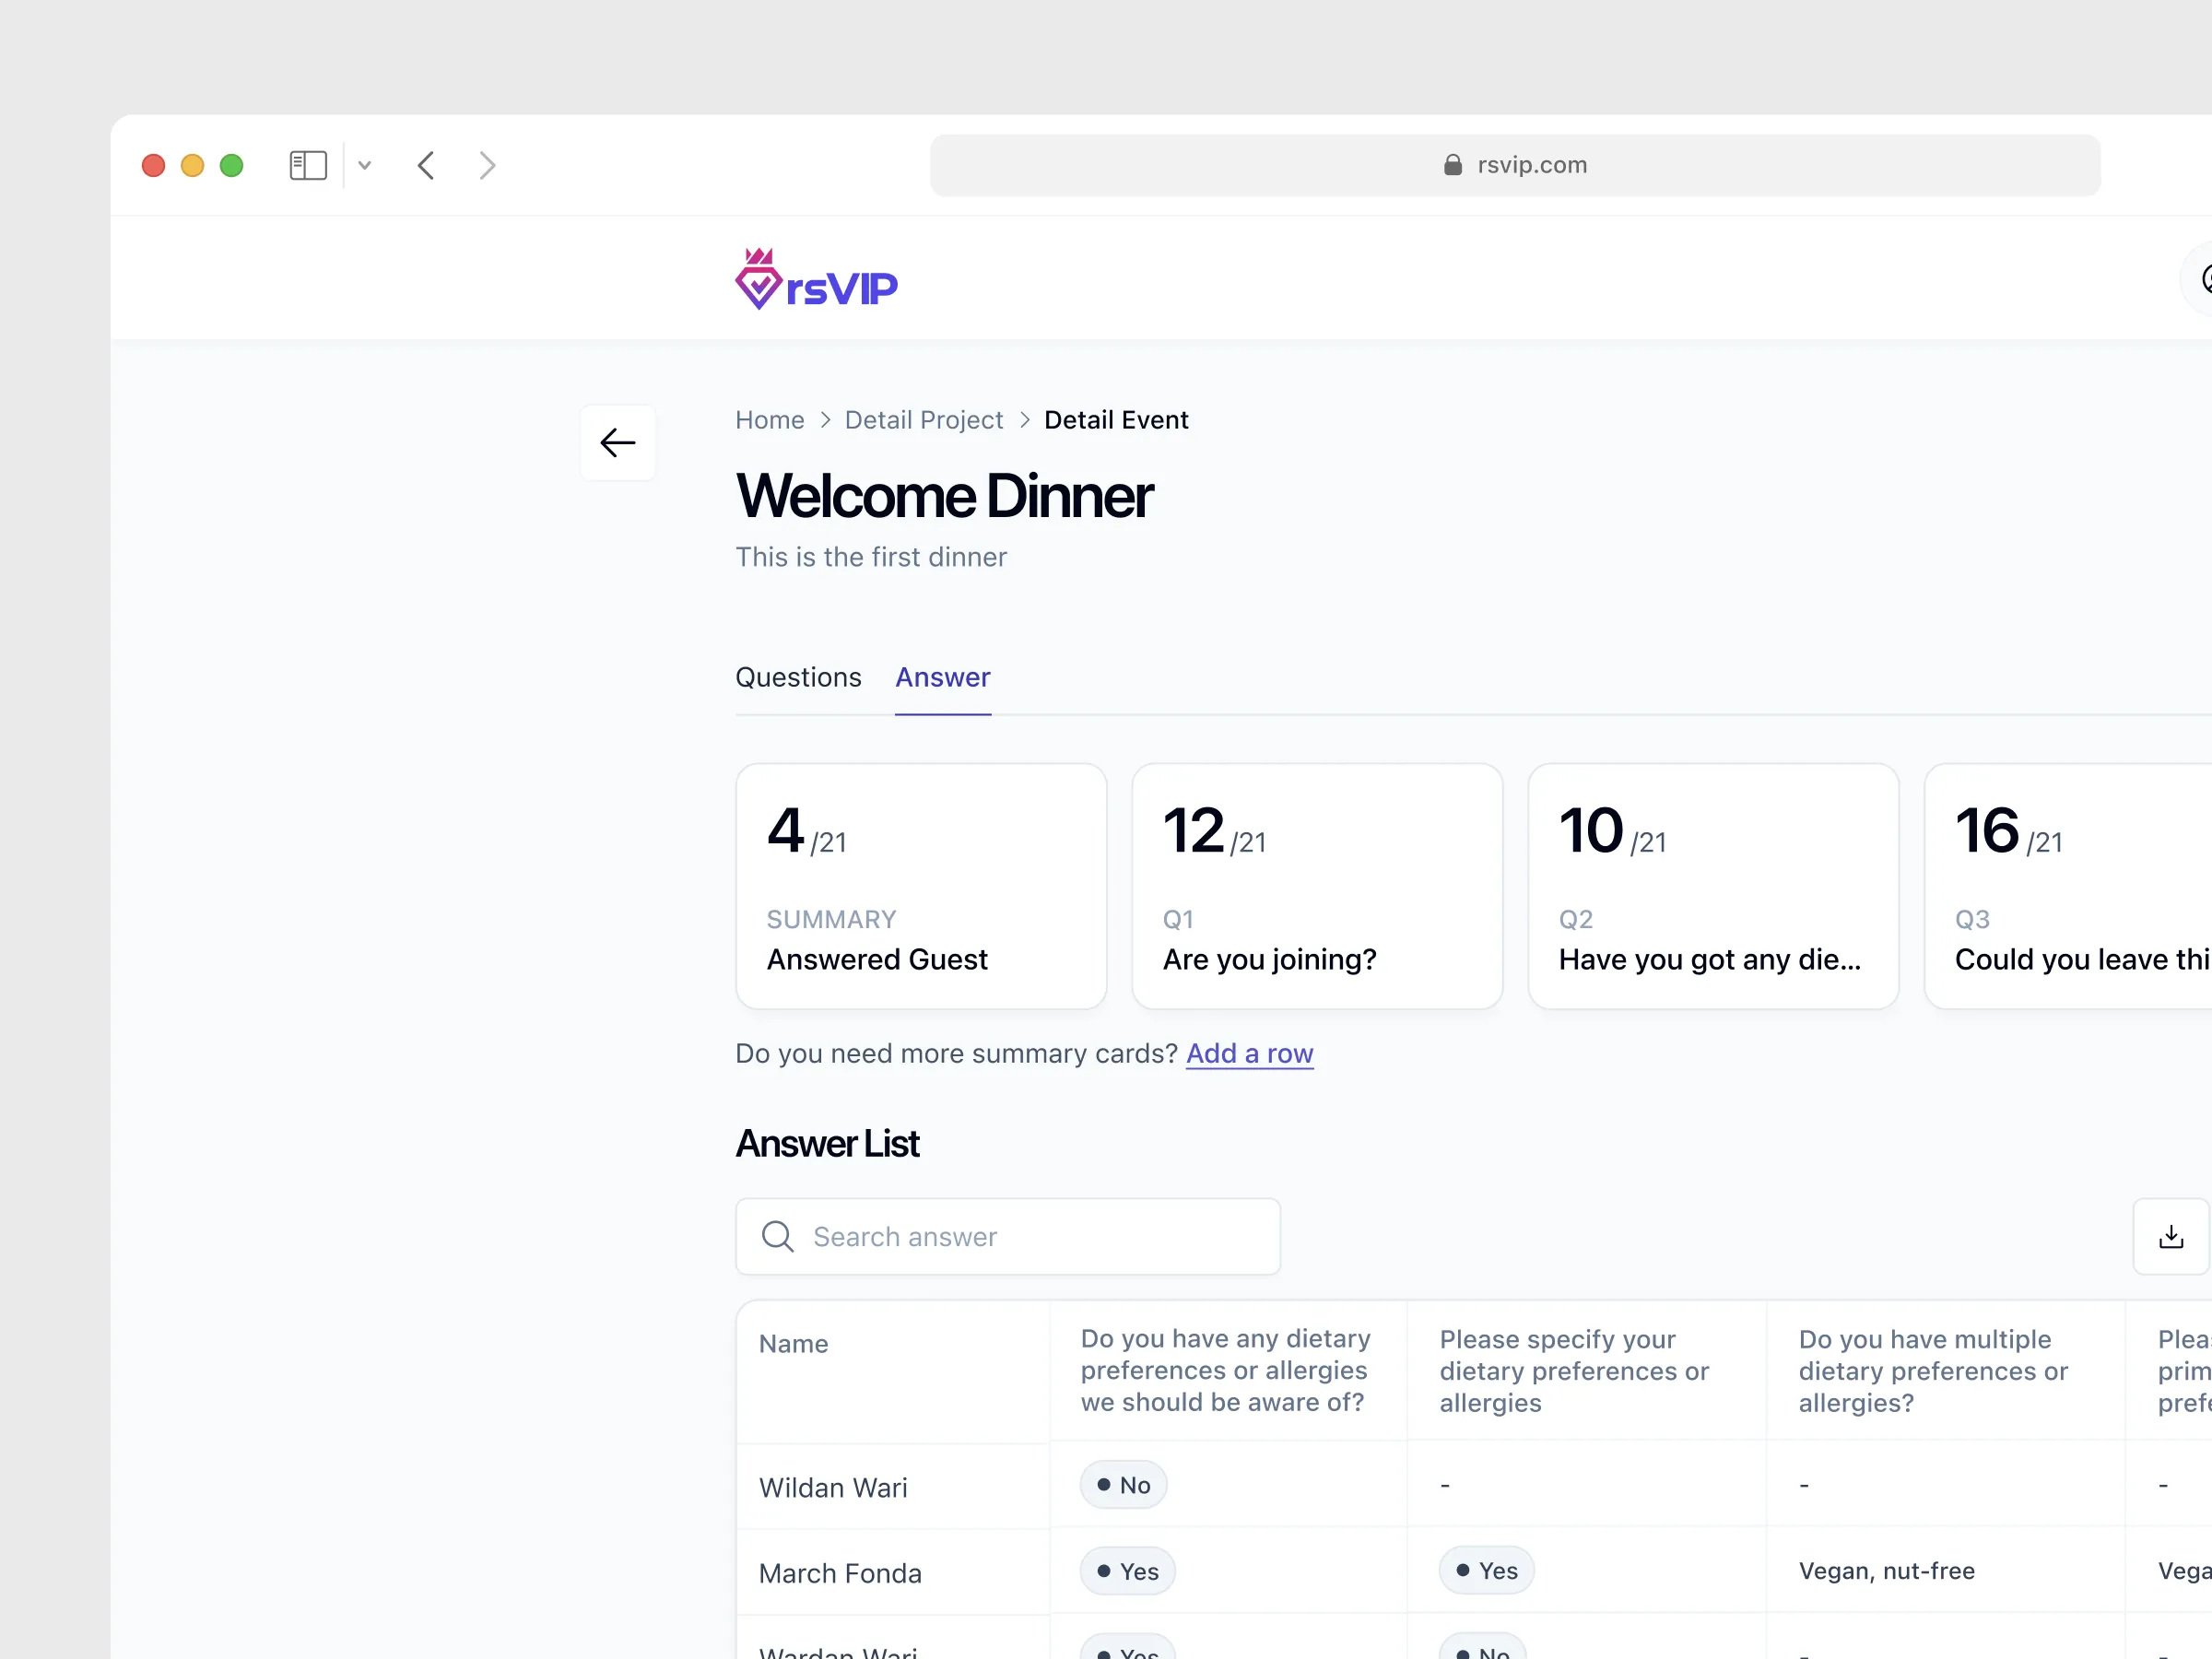Select the Q2 dietary question card

[x=1712, y=886]
